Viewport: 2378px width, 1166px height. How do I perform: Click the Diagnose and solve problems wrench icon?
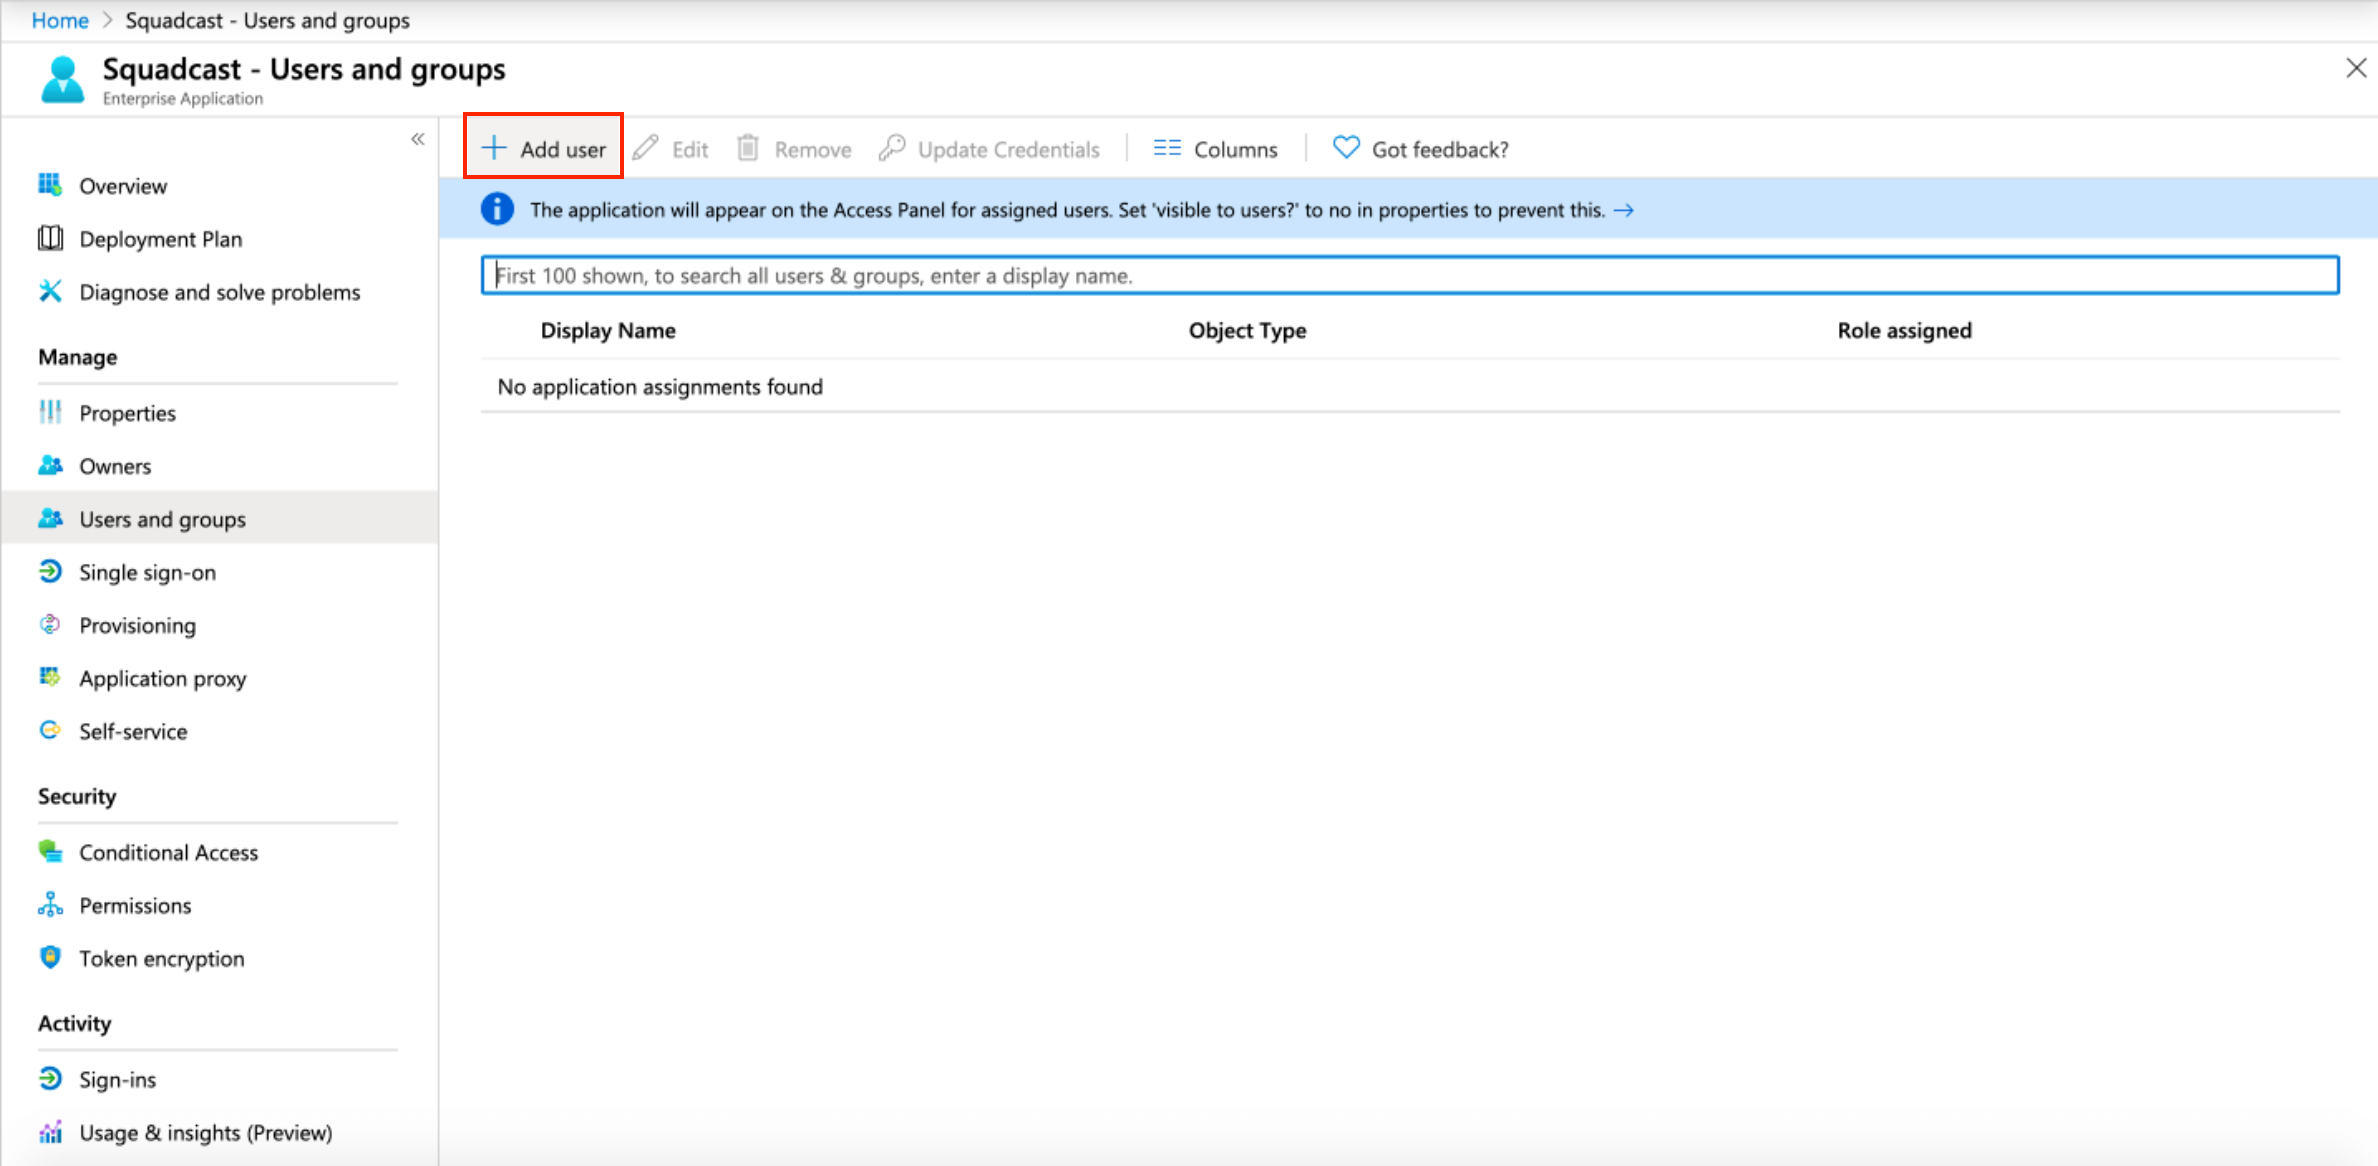[50, 291]
